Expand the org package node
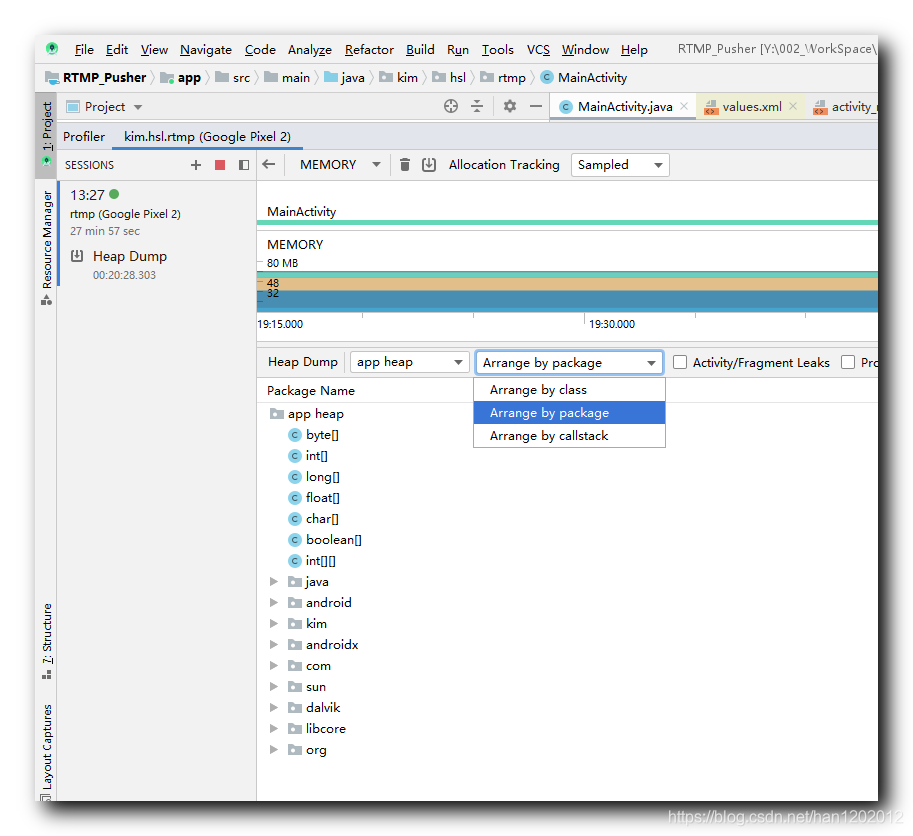Image resolution: width=913 pixels, height=836 pixels. tap(274, 749)
